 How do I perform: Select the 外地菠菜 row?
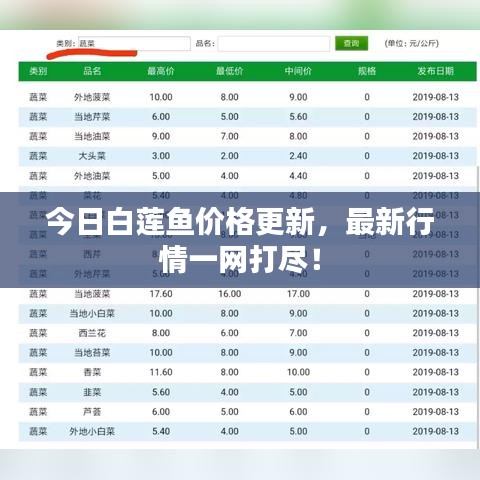[x=247, y=97]
